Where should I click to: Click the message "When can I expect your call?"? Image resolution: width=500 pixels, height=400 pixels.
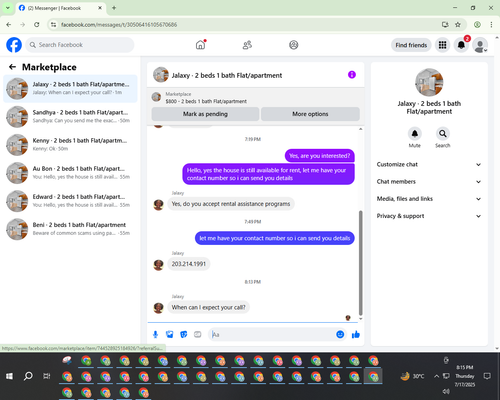click(x=208, y=307)
